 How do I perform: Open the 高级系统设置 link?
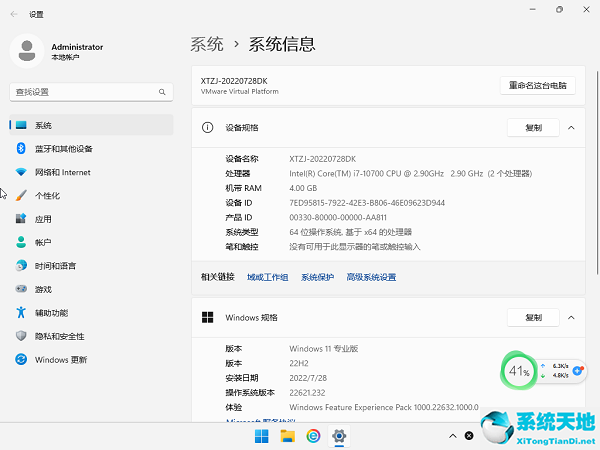point(371,277)
